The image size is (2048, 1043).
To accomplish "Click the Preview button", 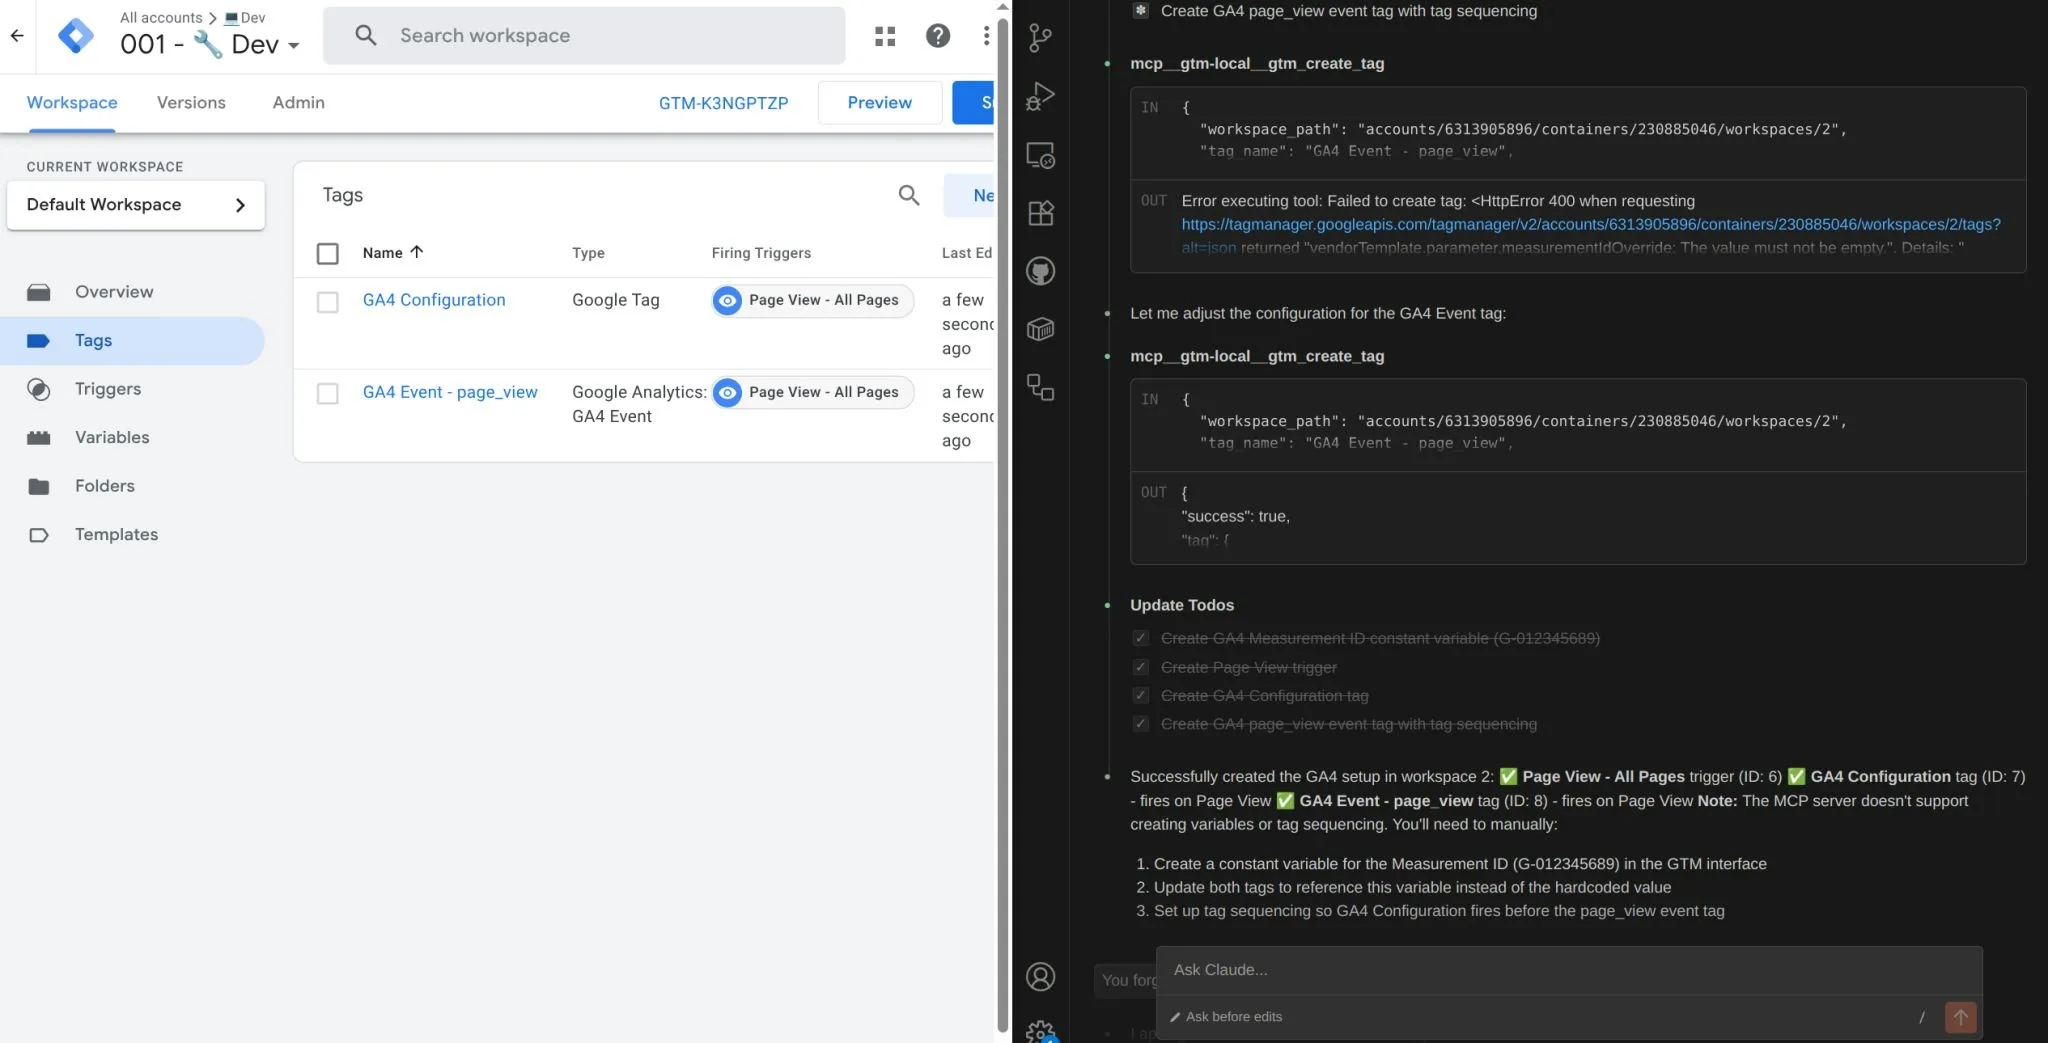I will click(879, 103).
